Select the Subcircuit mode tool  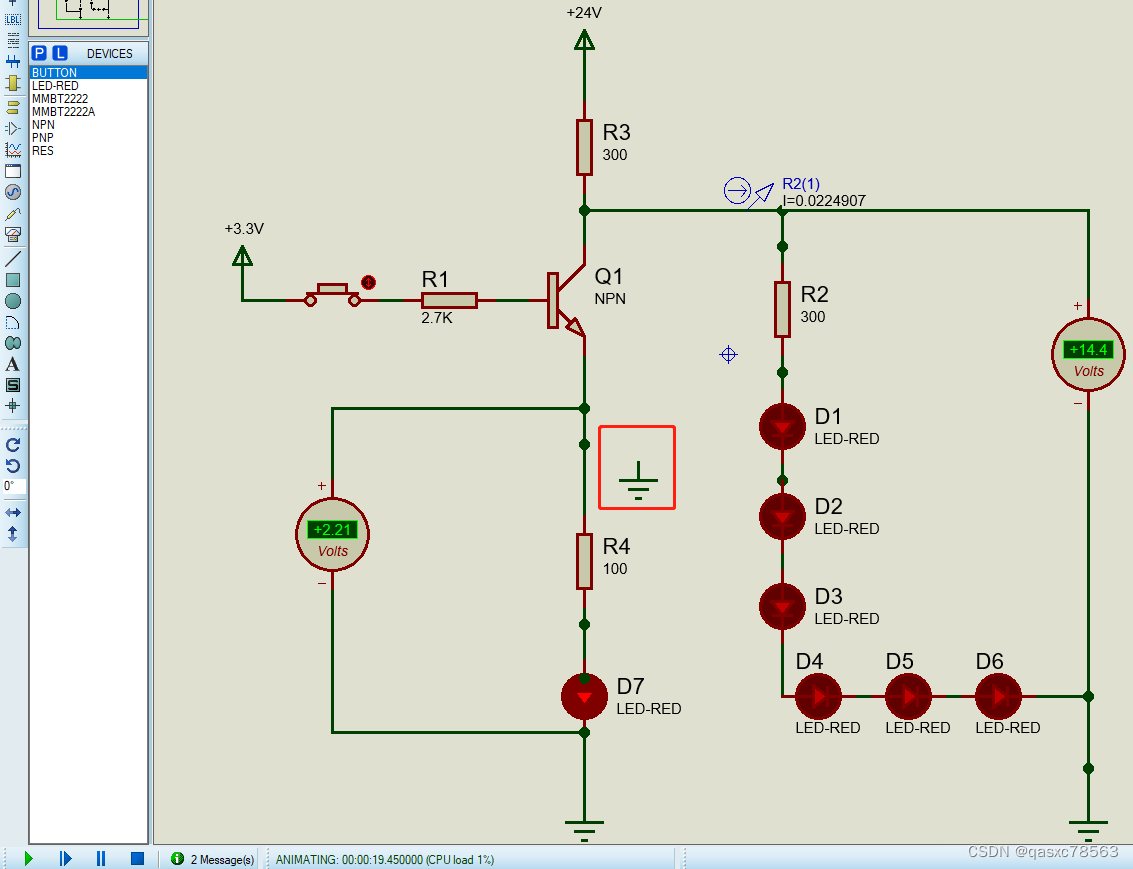[x=13, y=84]
